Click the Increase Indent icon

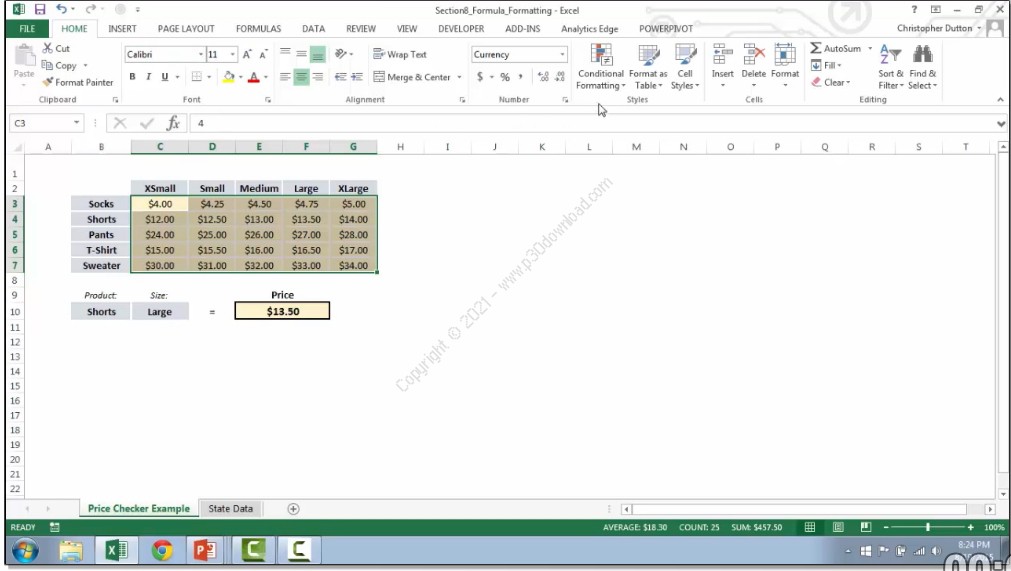point(357,77)
